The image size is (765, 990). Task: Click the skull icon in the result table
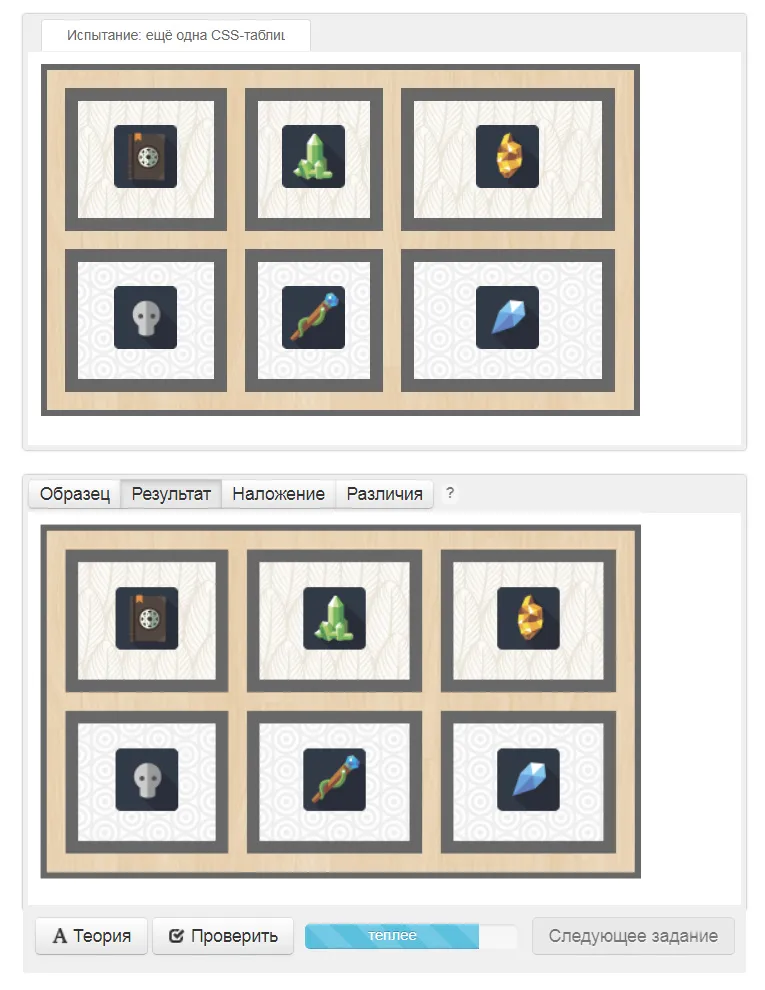[146, 780]
